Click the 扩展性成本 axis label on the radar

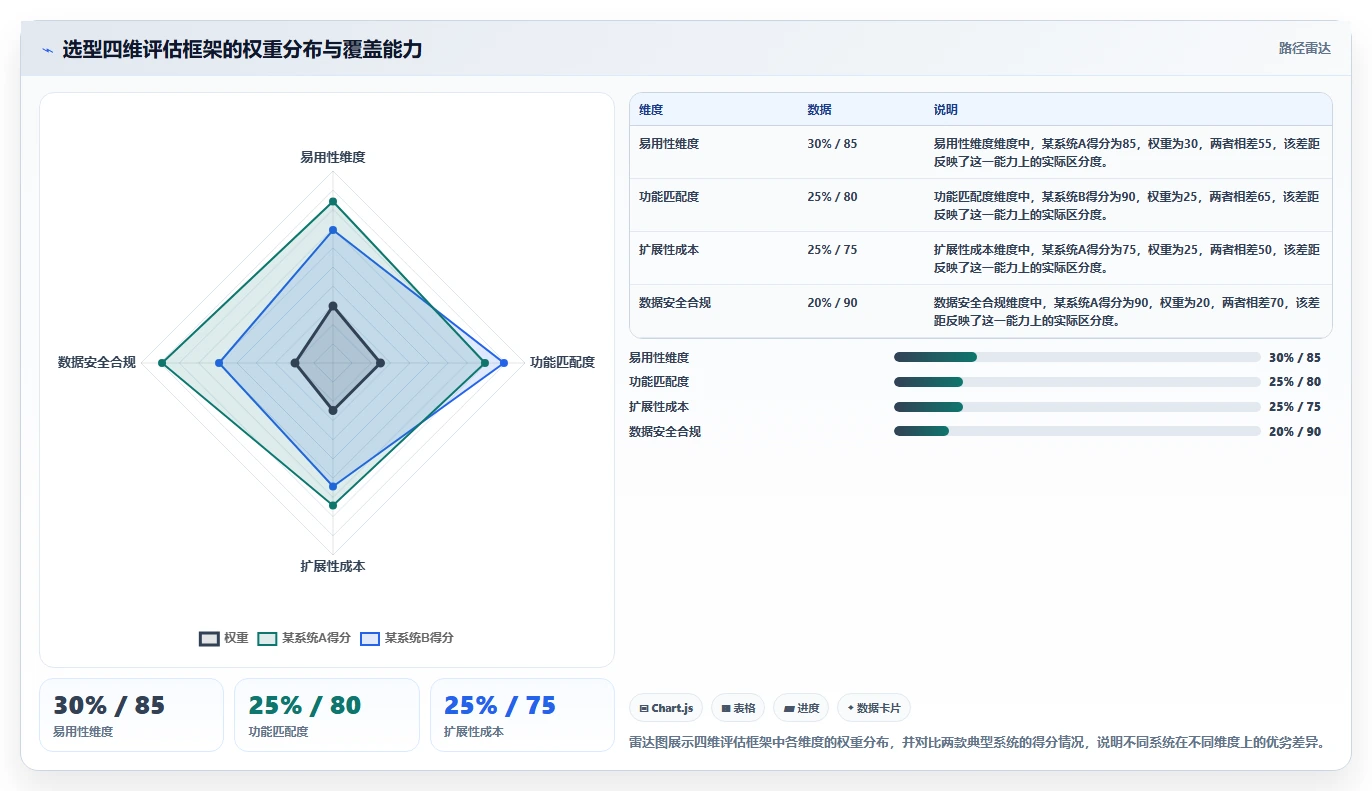[333, 566]
